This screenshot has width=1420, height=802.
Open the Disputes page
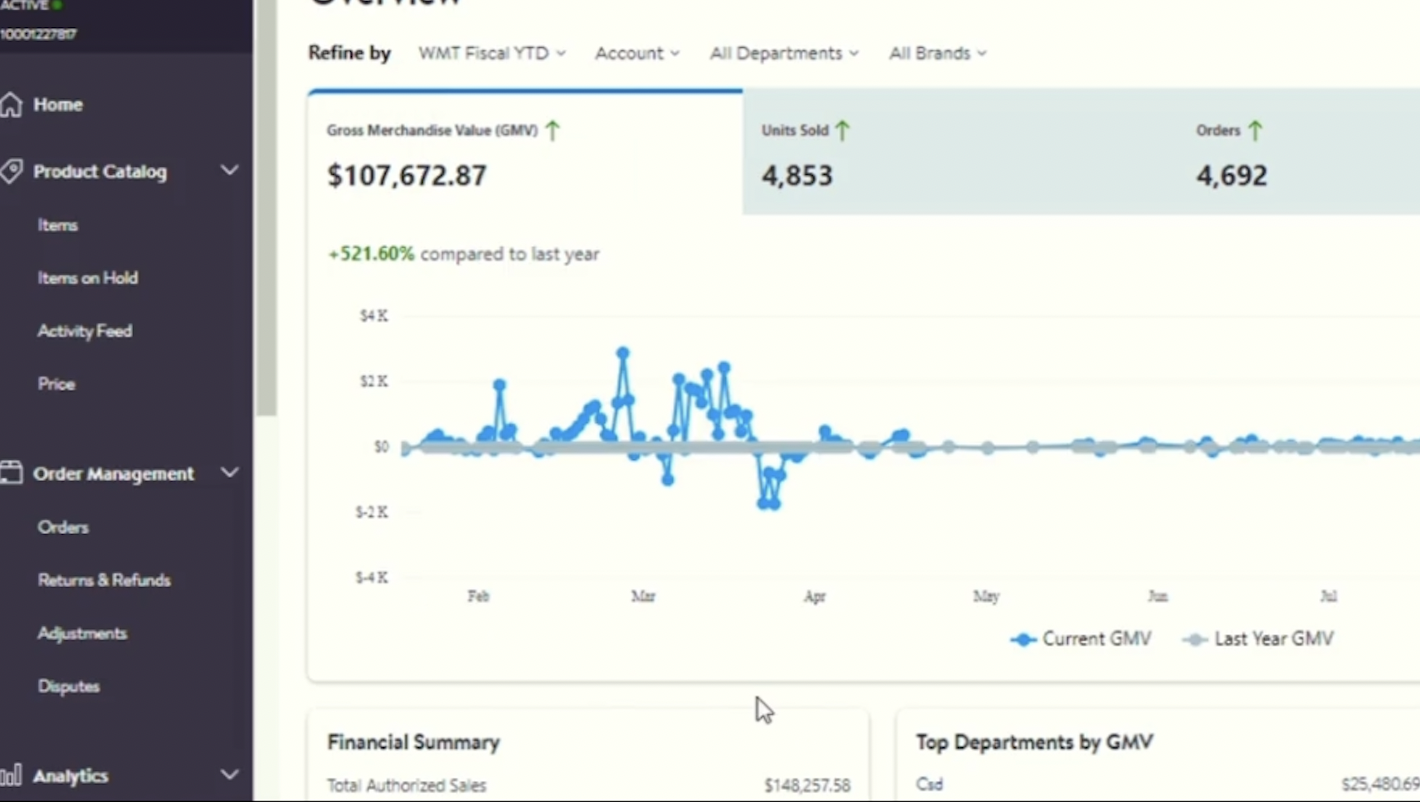coord(69,686)
